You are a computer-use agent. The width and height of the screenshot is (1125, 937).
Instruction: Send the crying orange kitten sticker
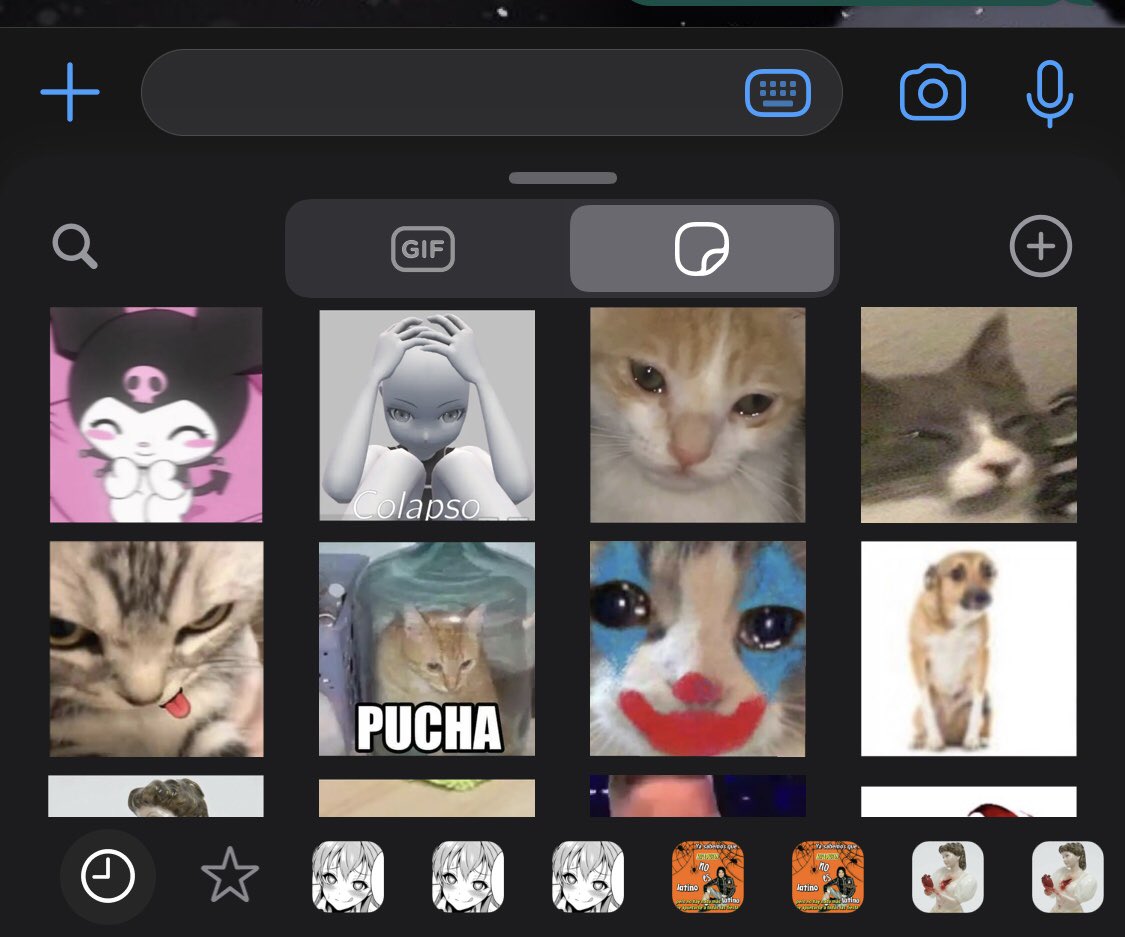tap(697, 415)
